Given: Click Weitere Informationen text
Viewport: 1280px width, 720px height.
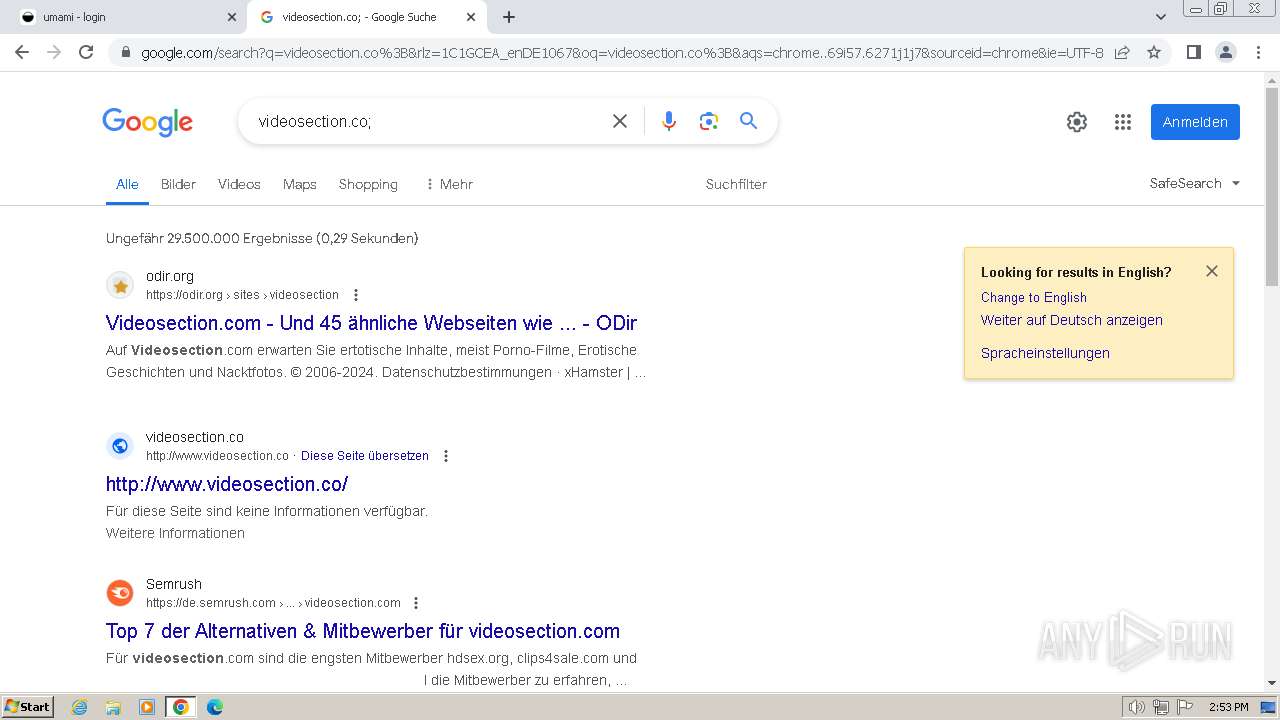Looking at the screenshot, I should [175, 533].
